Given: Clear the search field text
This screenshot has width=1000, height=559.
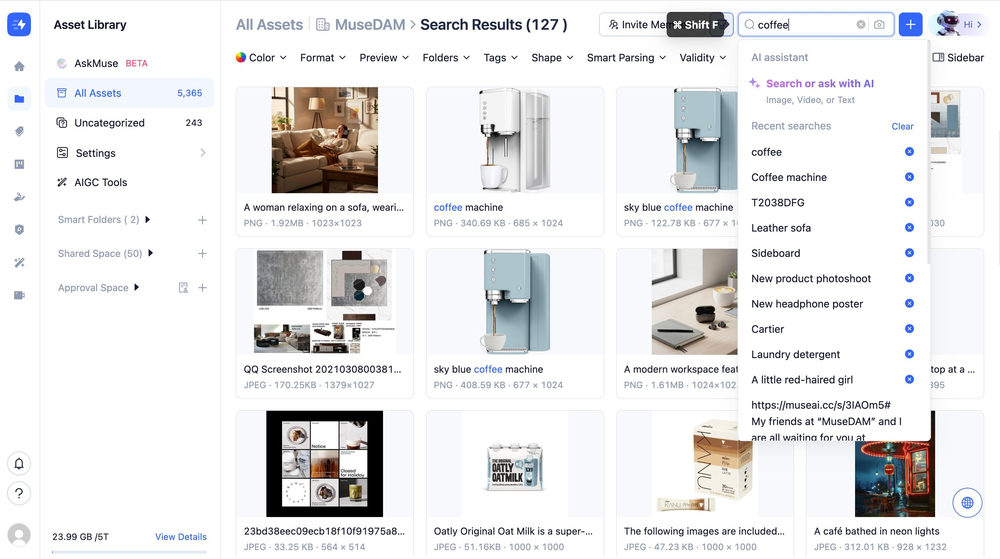Looking at the screenshot, I should 860,25.
